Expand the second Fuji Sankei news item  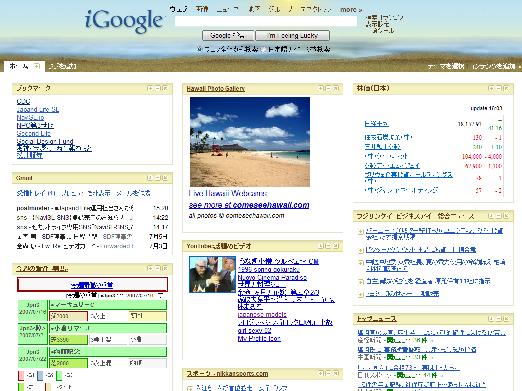(361, 250)
